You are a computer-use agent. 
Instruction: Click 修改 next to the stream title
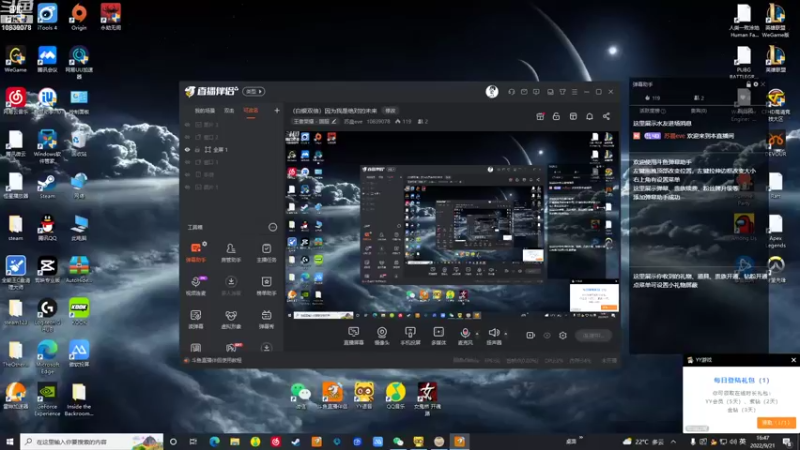(390, 110)
